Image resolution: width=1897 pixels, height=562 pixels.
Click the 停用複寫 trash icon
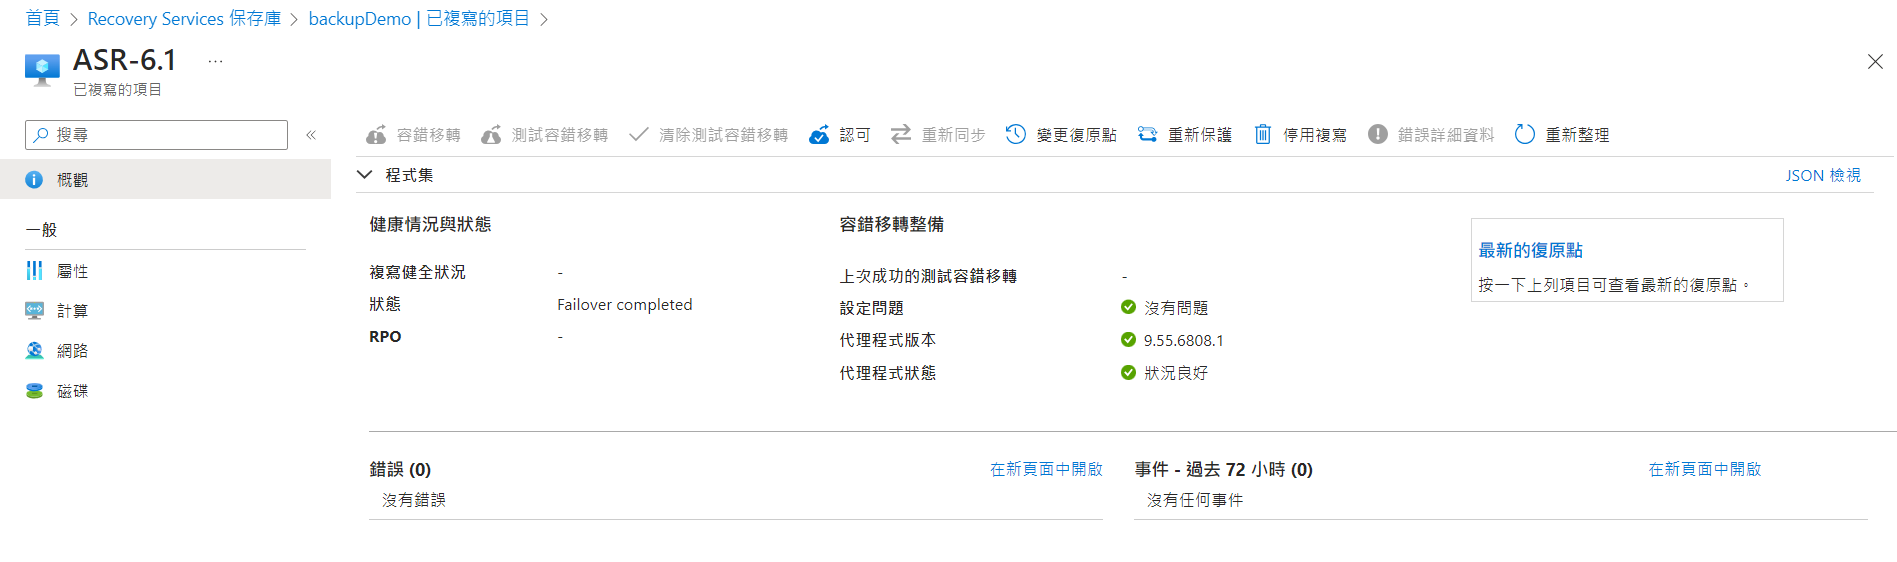pos(1263,134)
